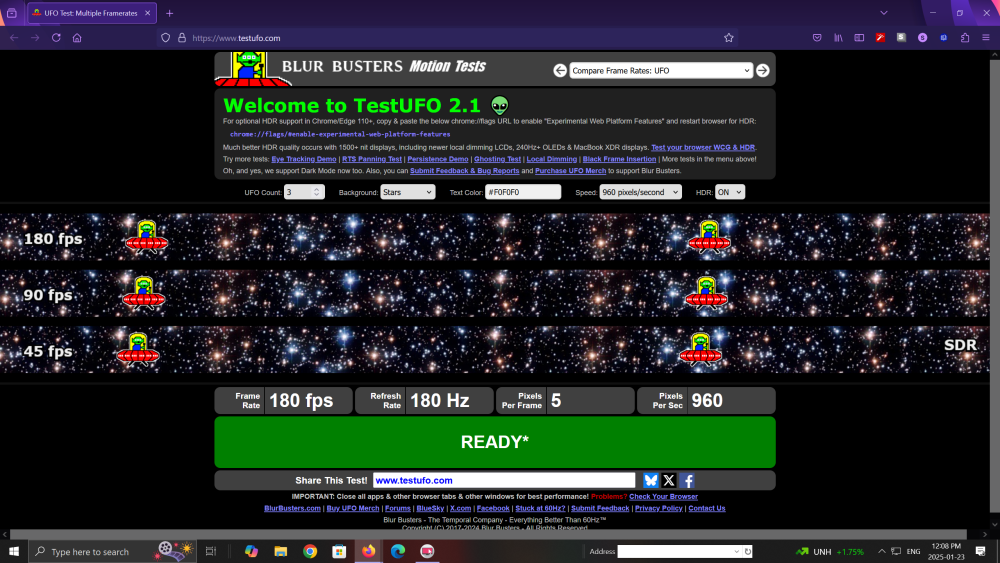
Task: Click the Blur Busters alien logo
Action: [246, 68]
